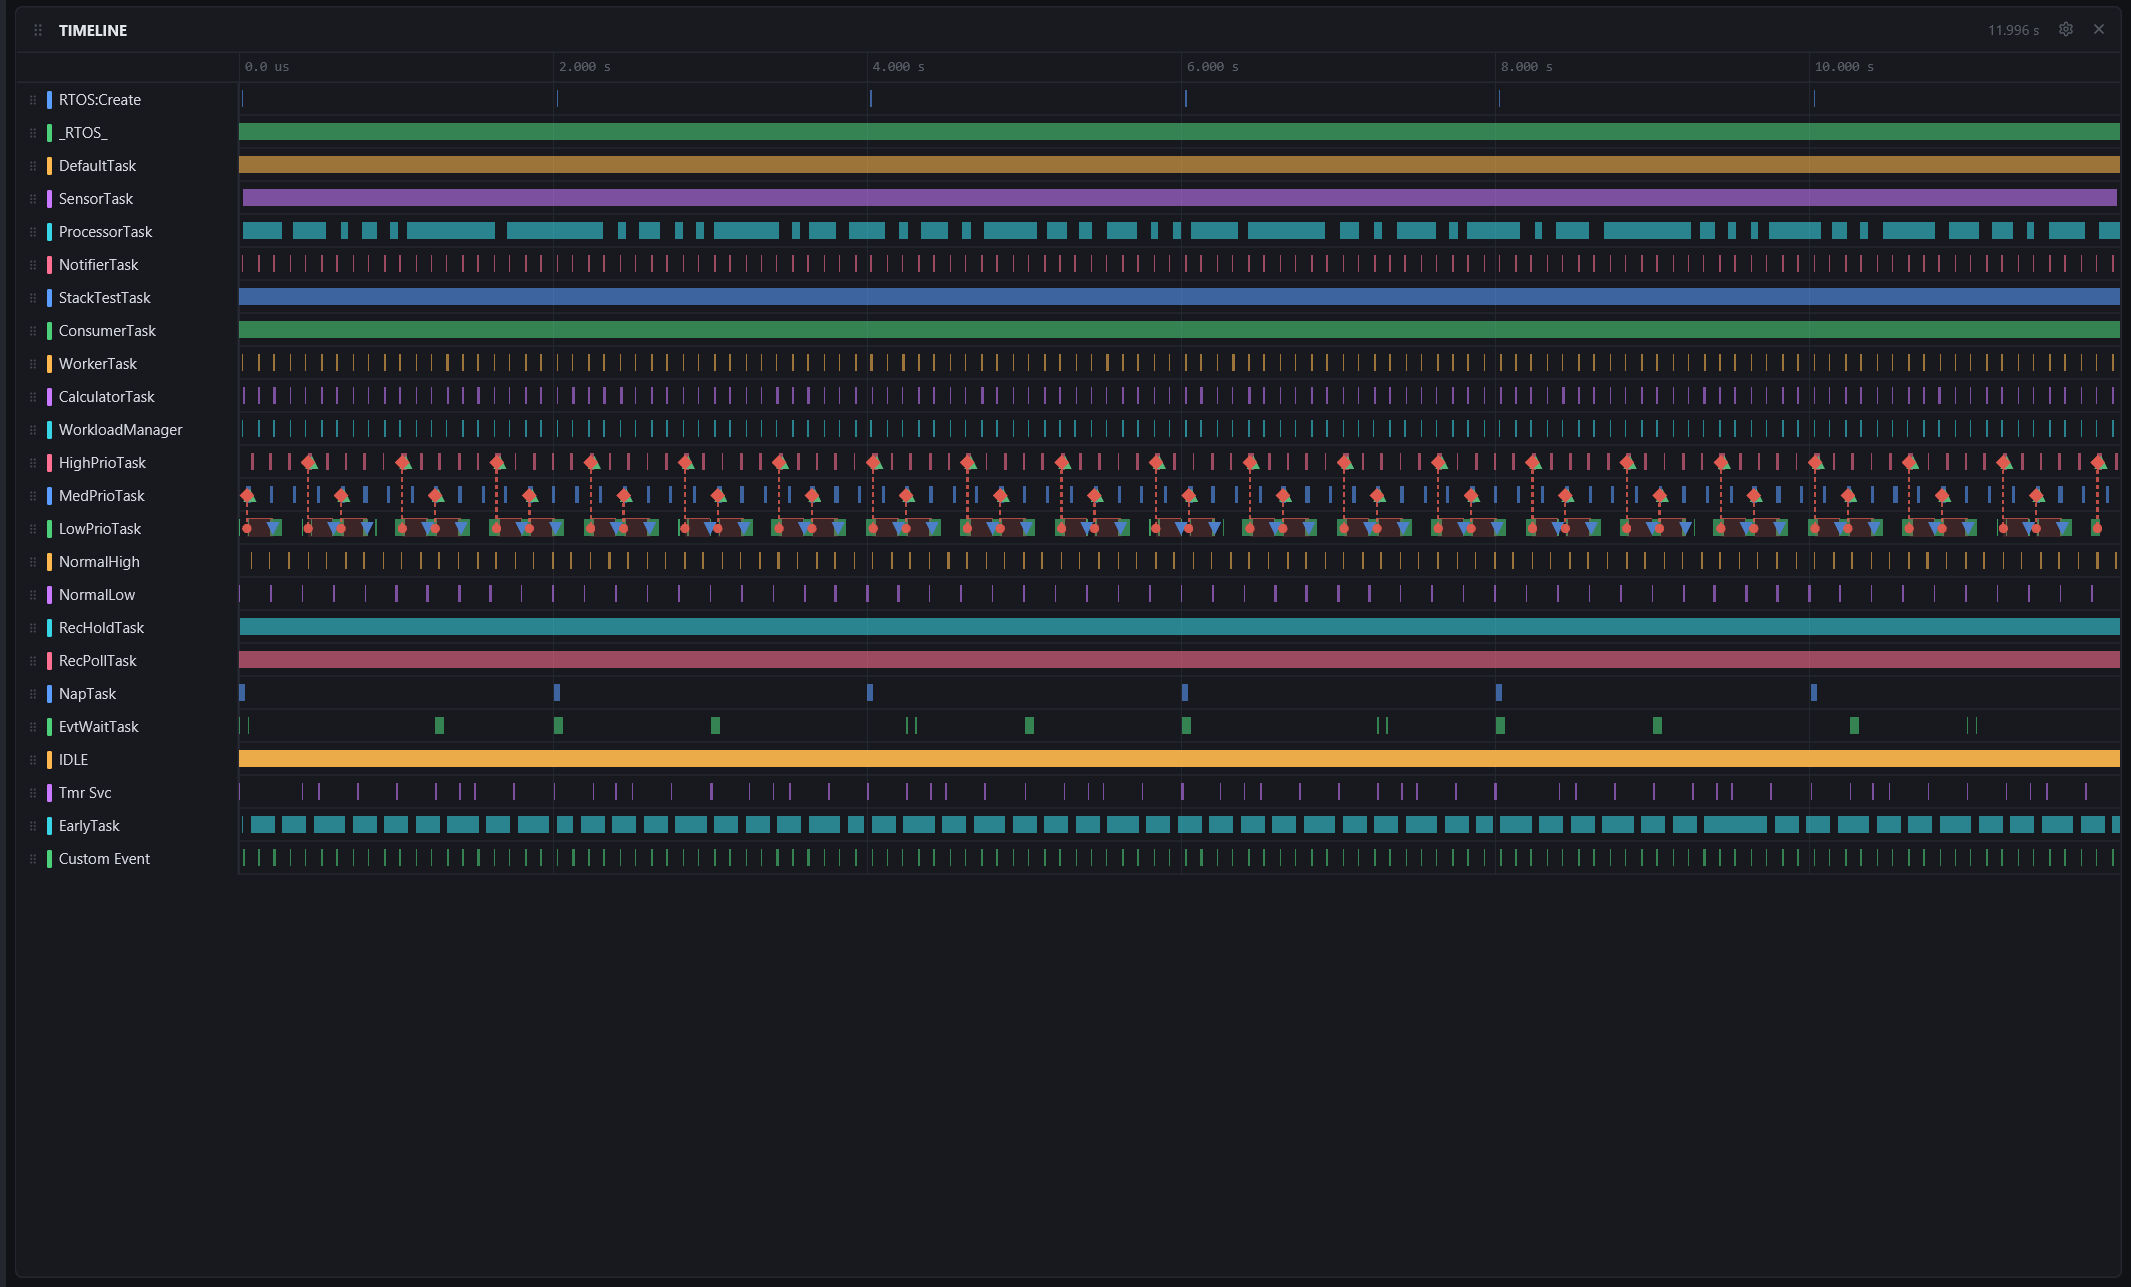The image size is (2131, 1287).
Task: Select the EarlyTask track label
Action: [x=89, y=826]
